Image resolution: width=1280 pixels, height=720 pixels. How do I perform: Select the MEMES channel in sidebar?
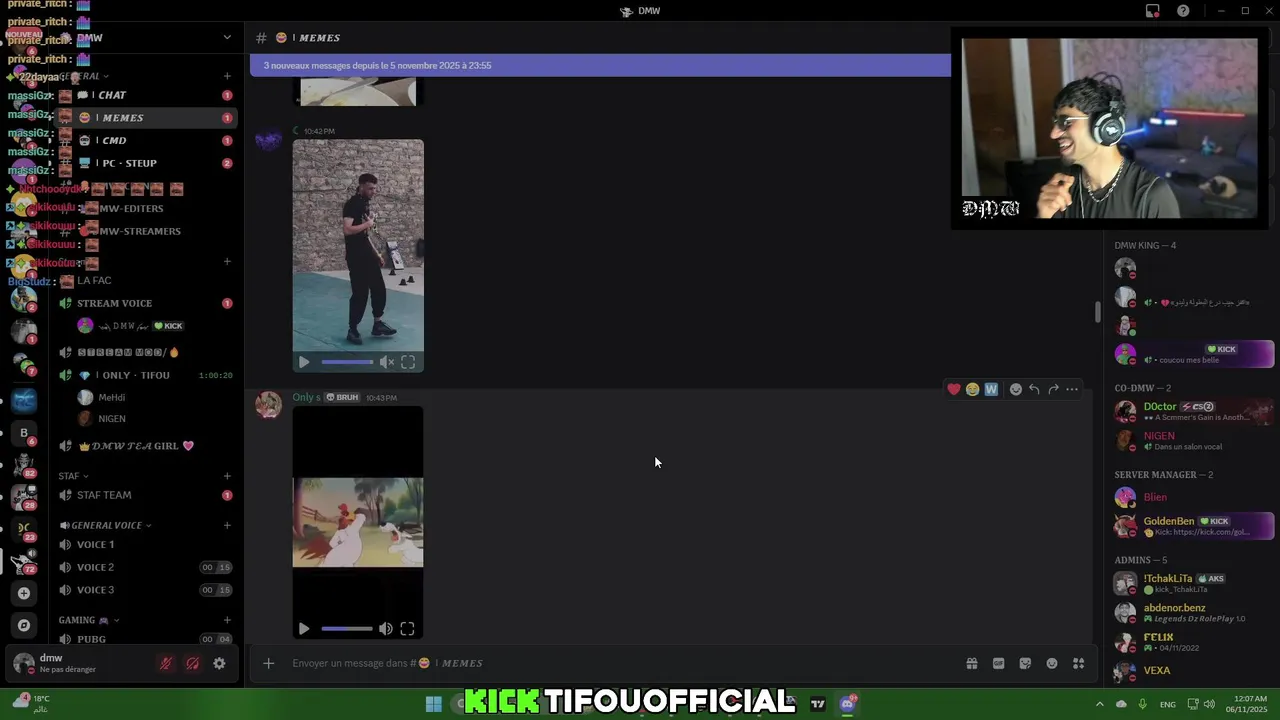click(x=147, y=117)
